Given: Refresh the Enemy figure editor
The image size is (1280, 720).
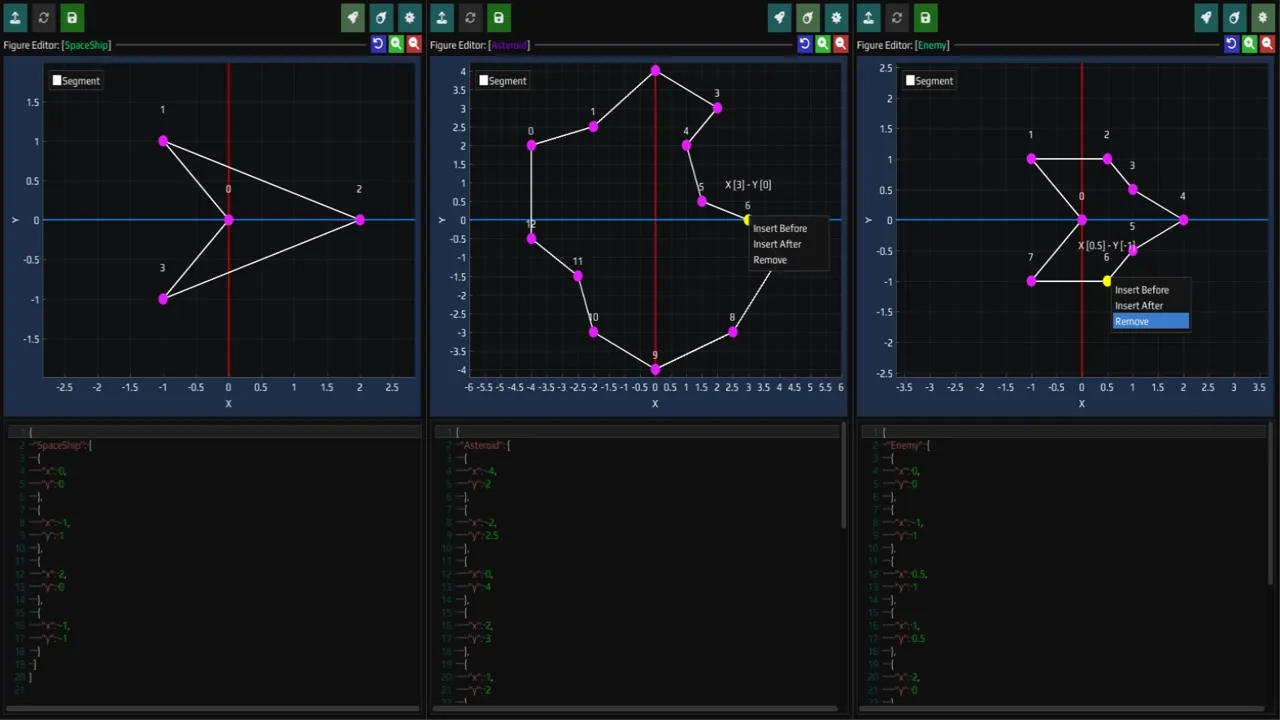Looking at the screenshot, I should pos(896,17).
